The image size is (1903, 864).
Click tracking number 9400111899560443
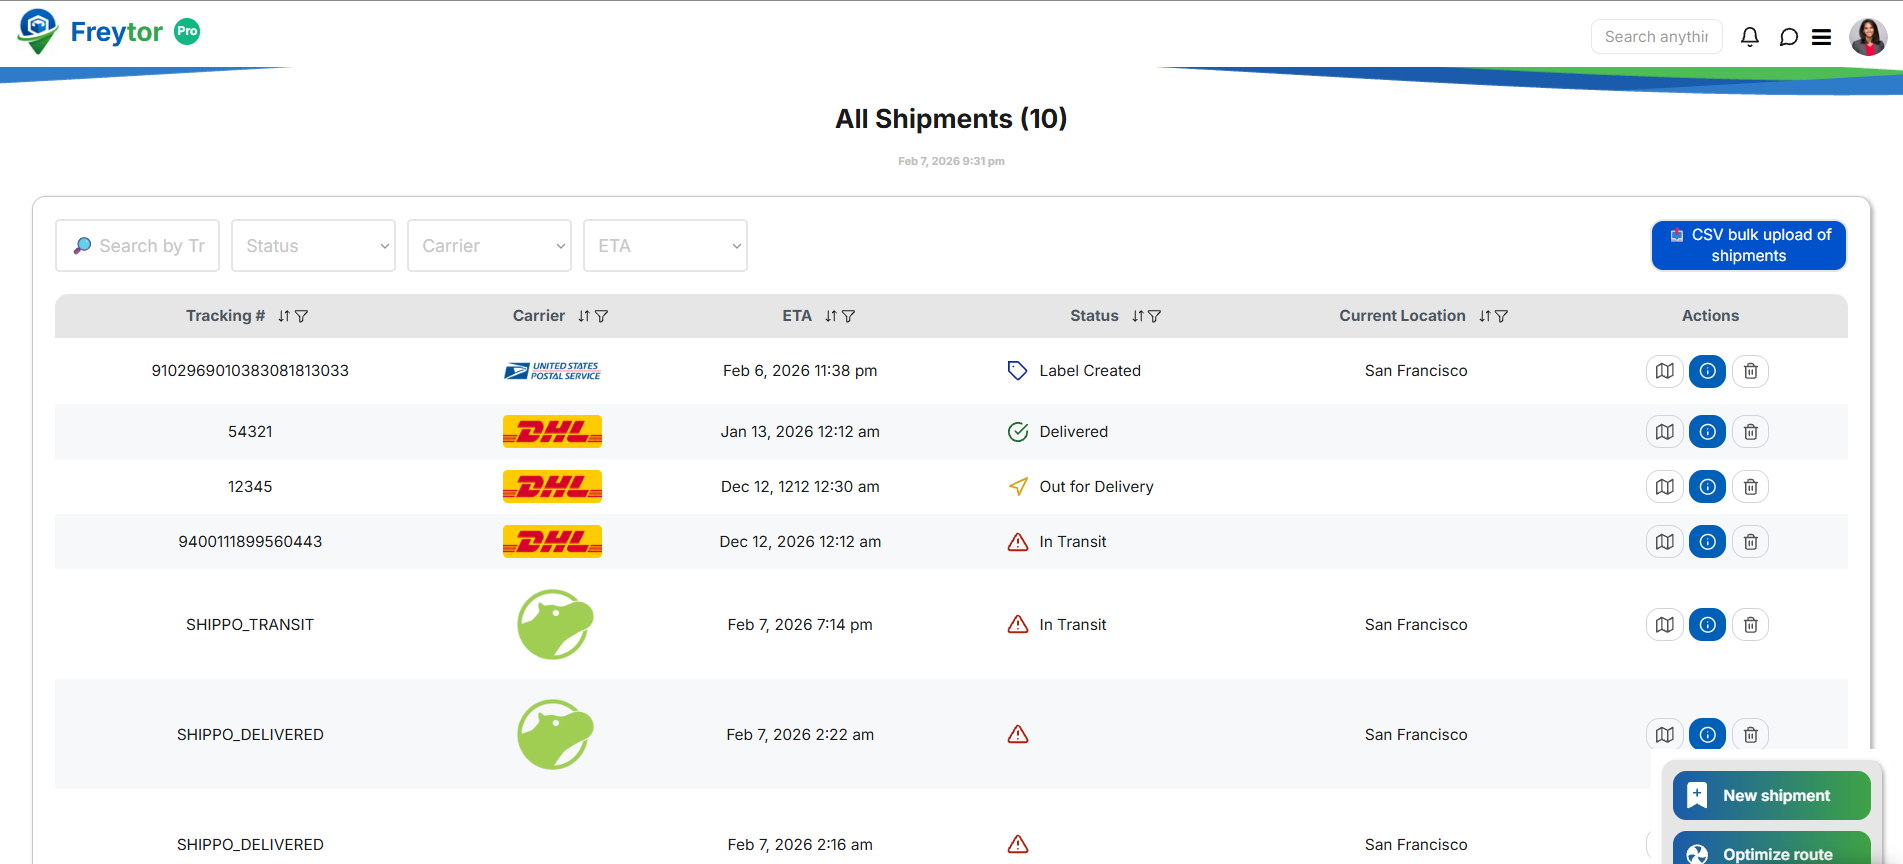250,542
